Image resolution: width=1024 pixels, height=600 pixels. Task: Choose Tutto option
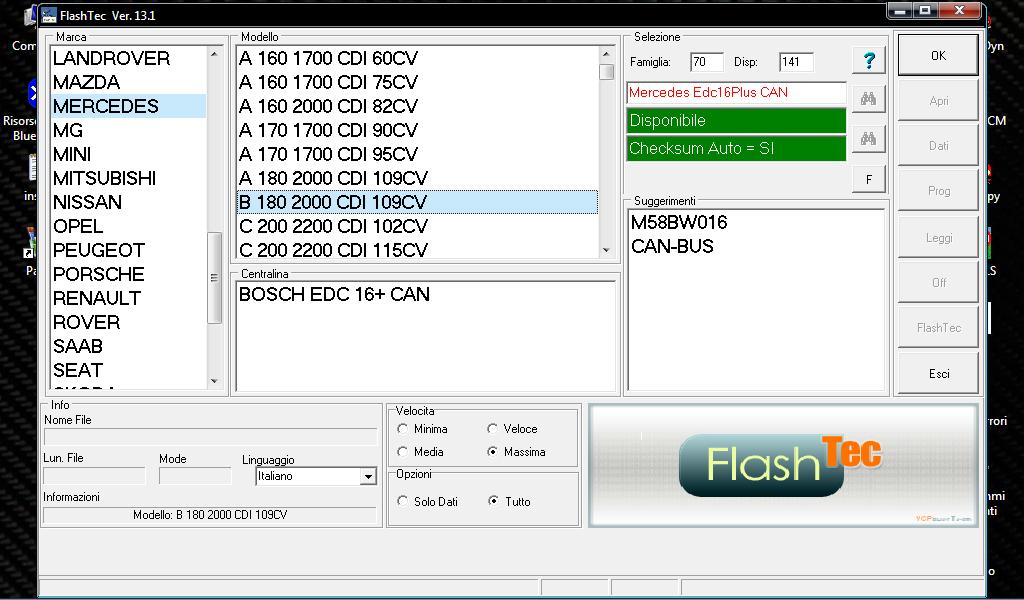click(x=493, y=501)
